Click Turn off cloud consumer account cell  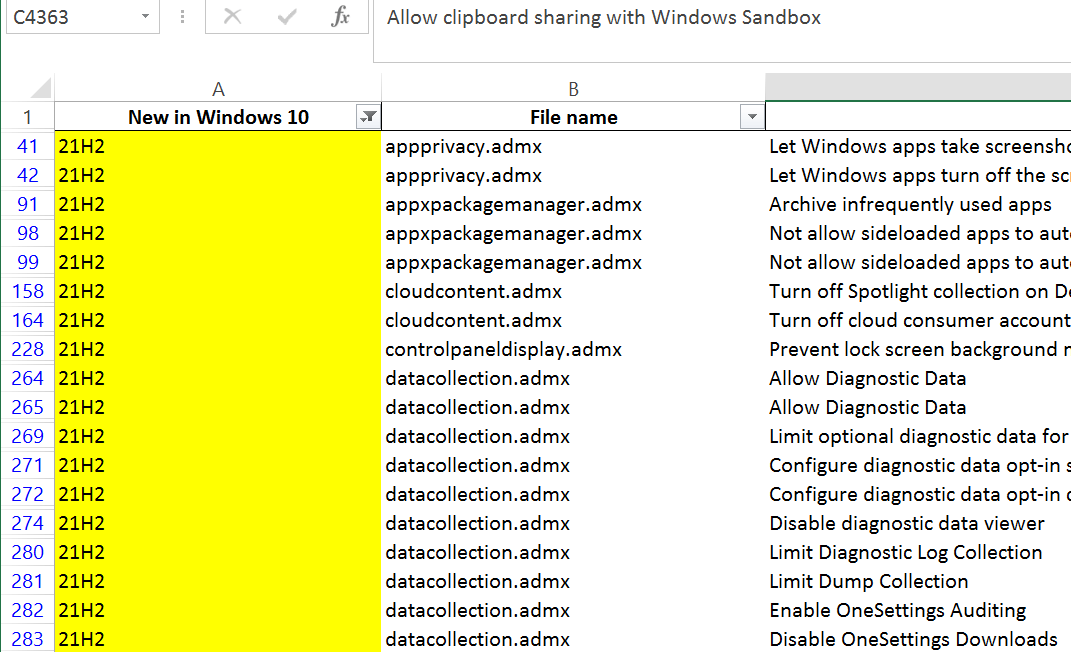pos(918,320)
